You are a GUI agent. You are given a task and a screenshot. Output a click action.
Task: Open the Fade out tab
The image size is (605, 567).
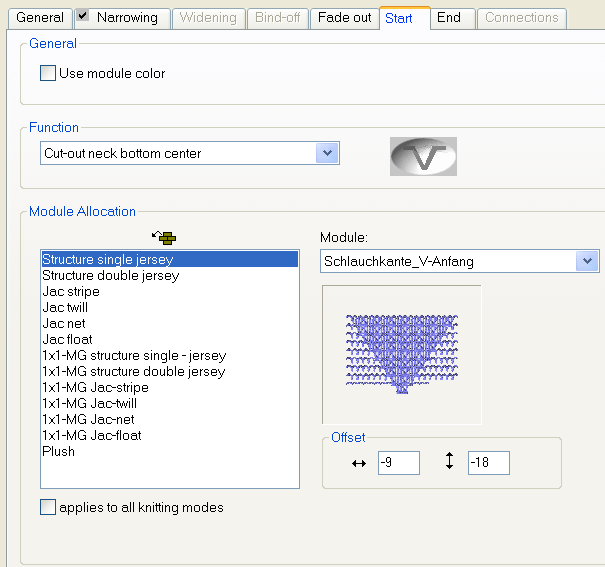point(344,18)
